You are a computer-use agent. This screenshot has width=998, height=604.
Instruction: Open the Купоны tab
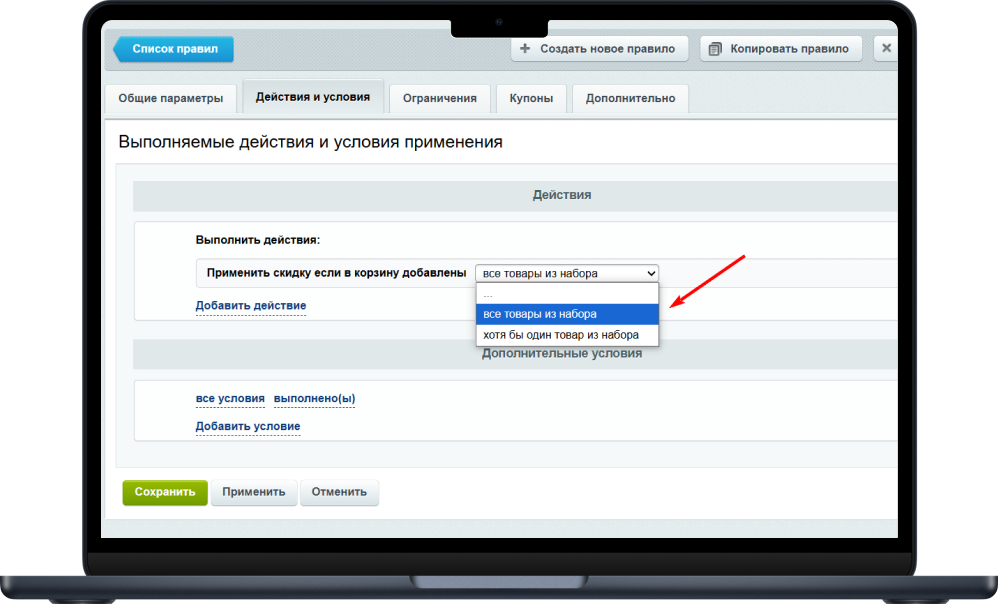pyautogui.click(x=531, y=99)
